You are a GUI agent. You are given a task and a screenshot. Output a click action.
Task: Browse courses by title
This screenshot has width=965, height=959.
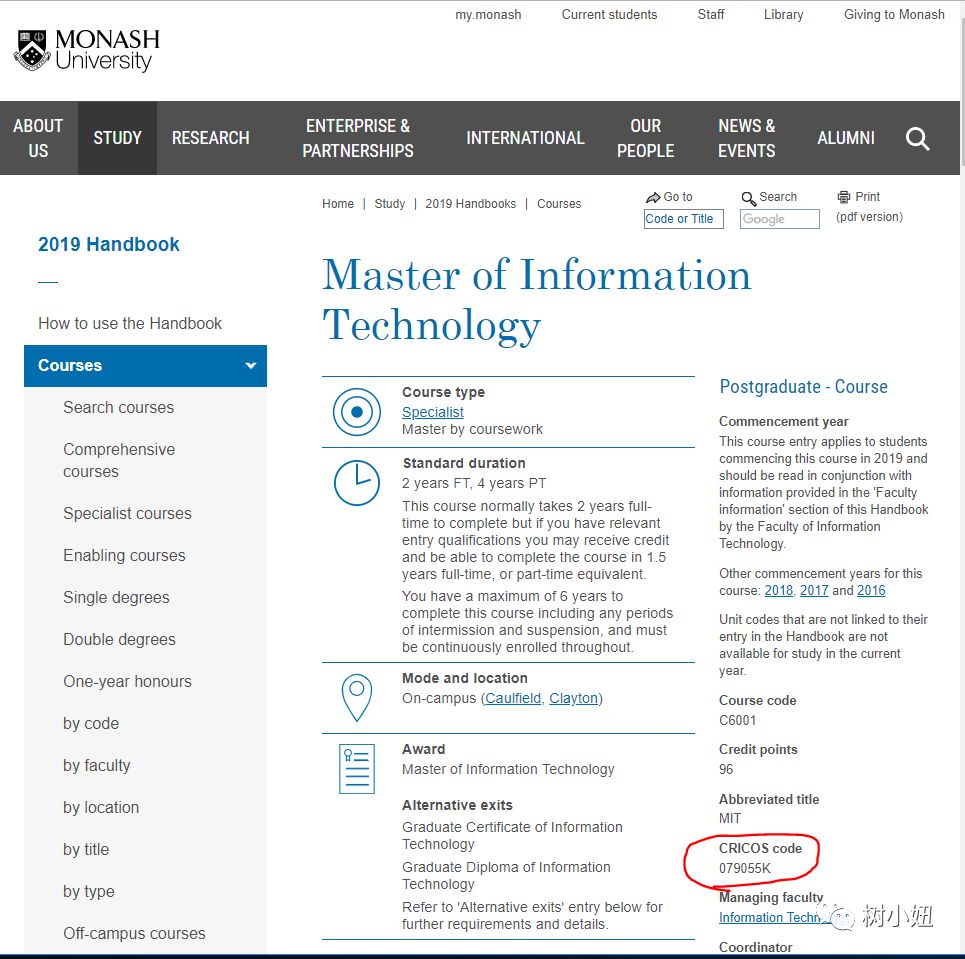pyautogui.click(x=86, y=849)
